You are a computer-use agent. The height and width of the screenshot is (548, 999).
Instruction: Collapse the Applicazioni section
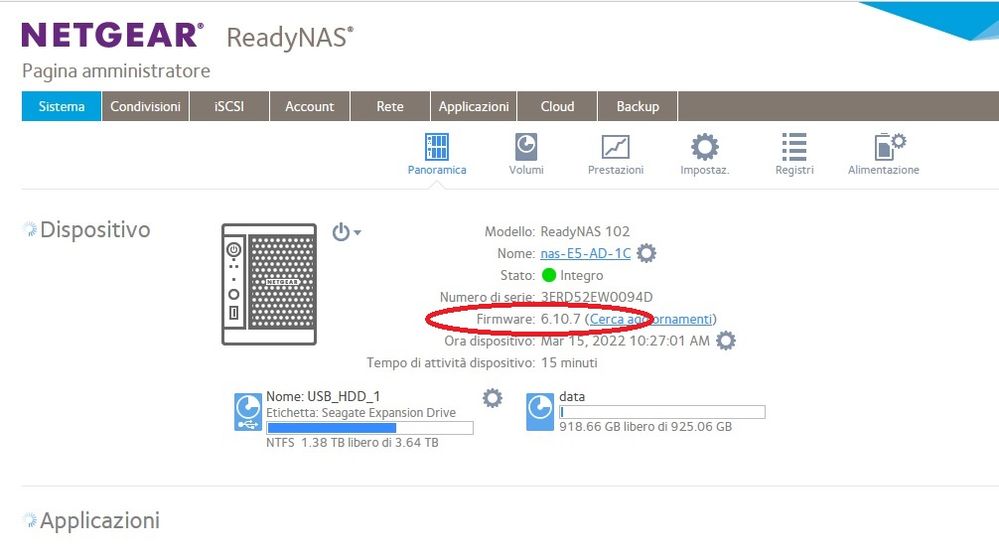pos(30,520)
